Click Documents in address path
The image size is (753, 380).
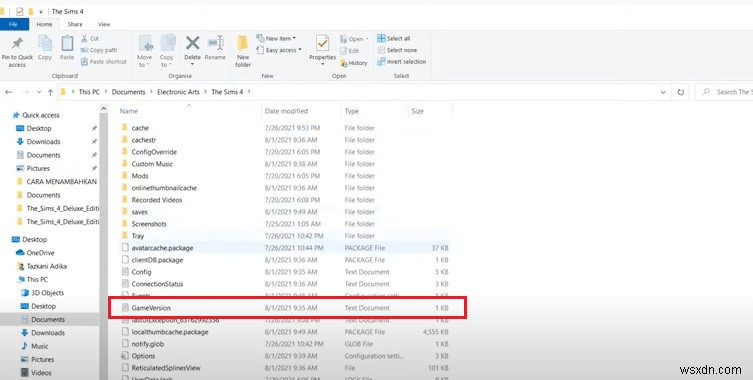[128, 92]
